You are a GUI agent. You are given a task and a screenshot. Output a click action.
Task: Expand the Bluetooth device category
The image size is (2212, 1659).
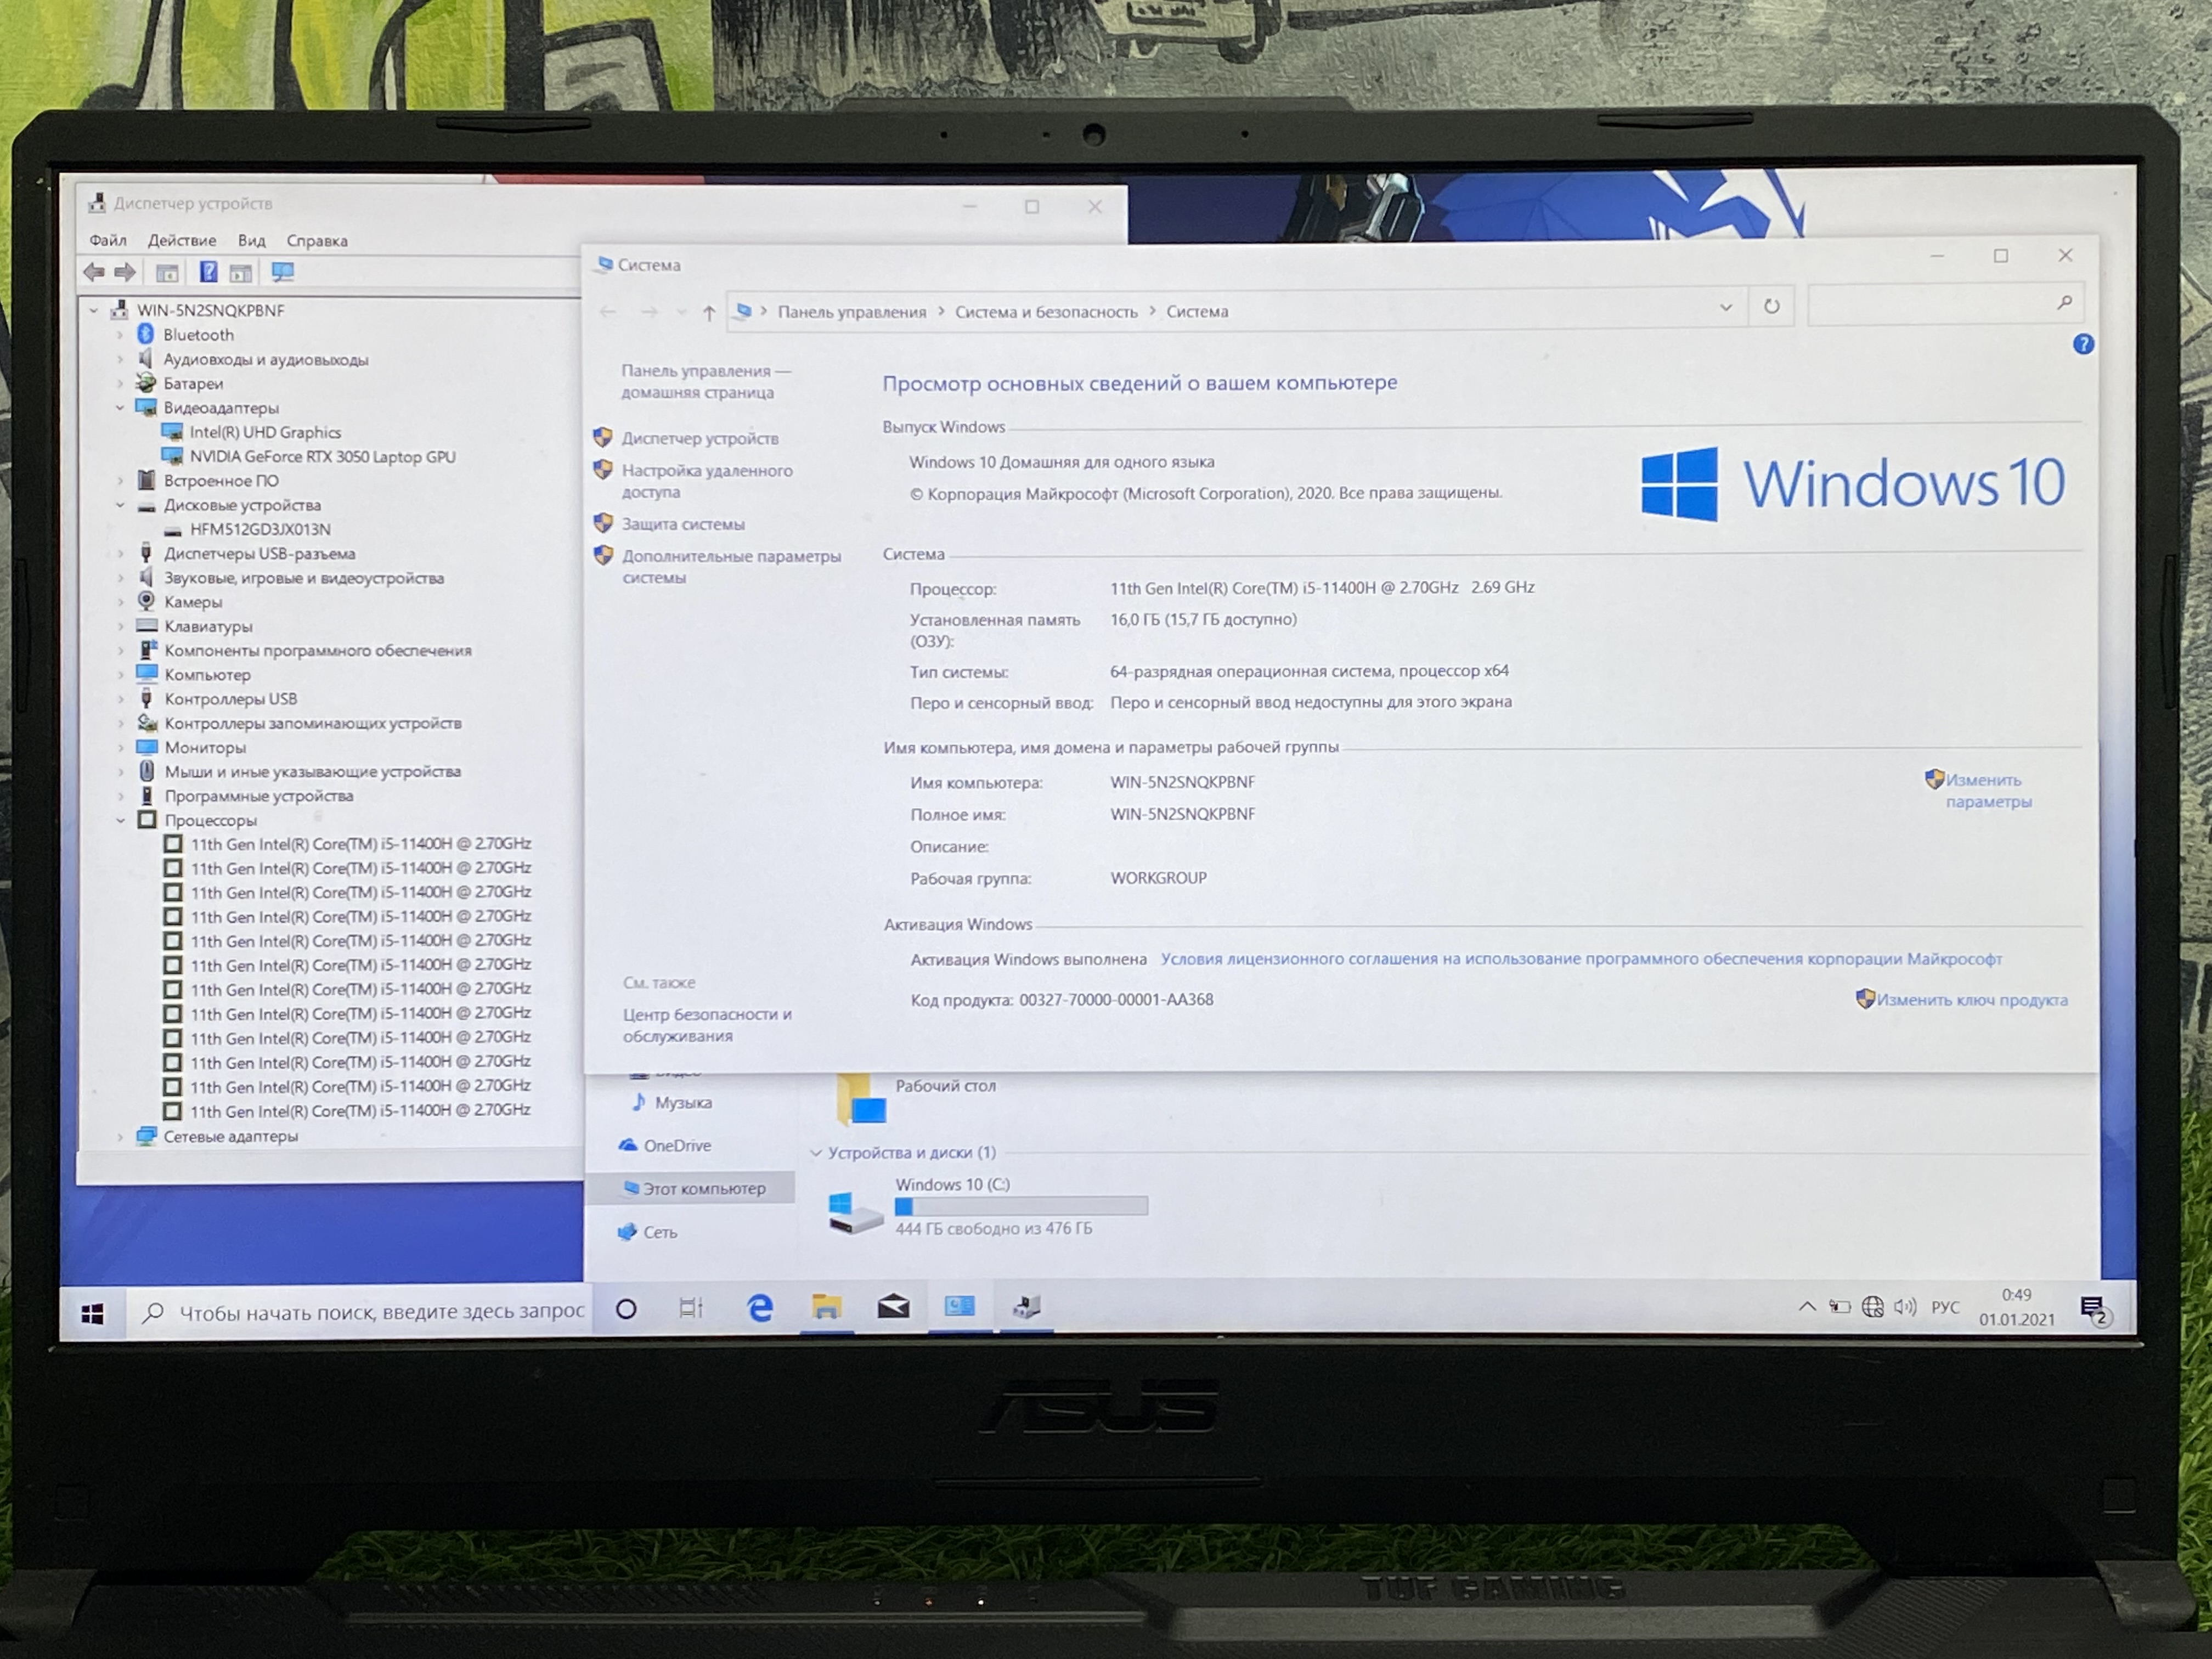(120, 335)
